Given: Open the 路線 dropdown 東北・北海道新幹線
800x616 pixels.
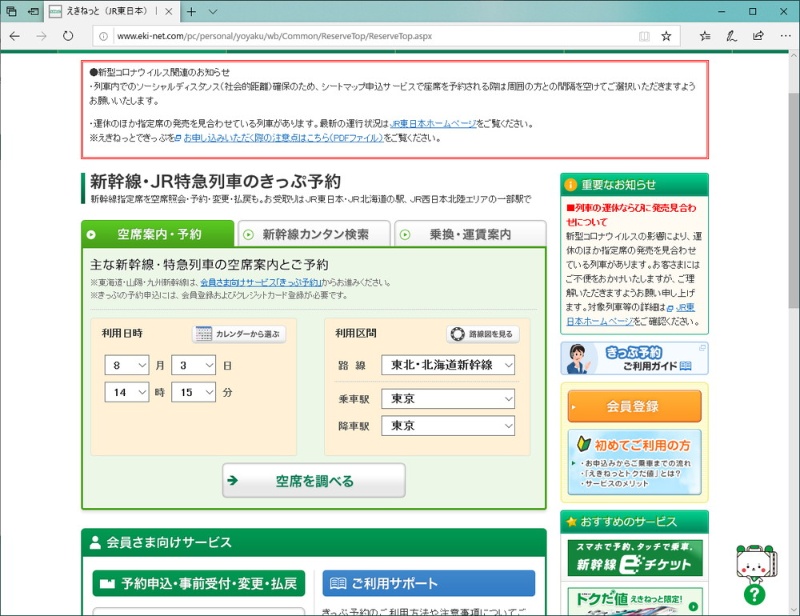Looking at the screenshot, I should point(448,365).
